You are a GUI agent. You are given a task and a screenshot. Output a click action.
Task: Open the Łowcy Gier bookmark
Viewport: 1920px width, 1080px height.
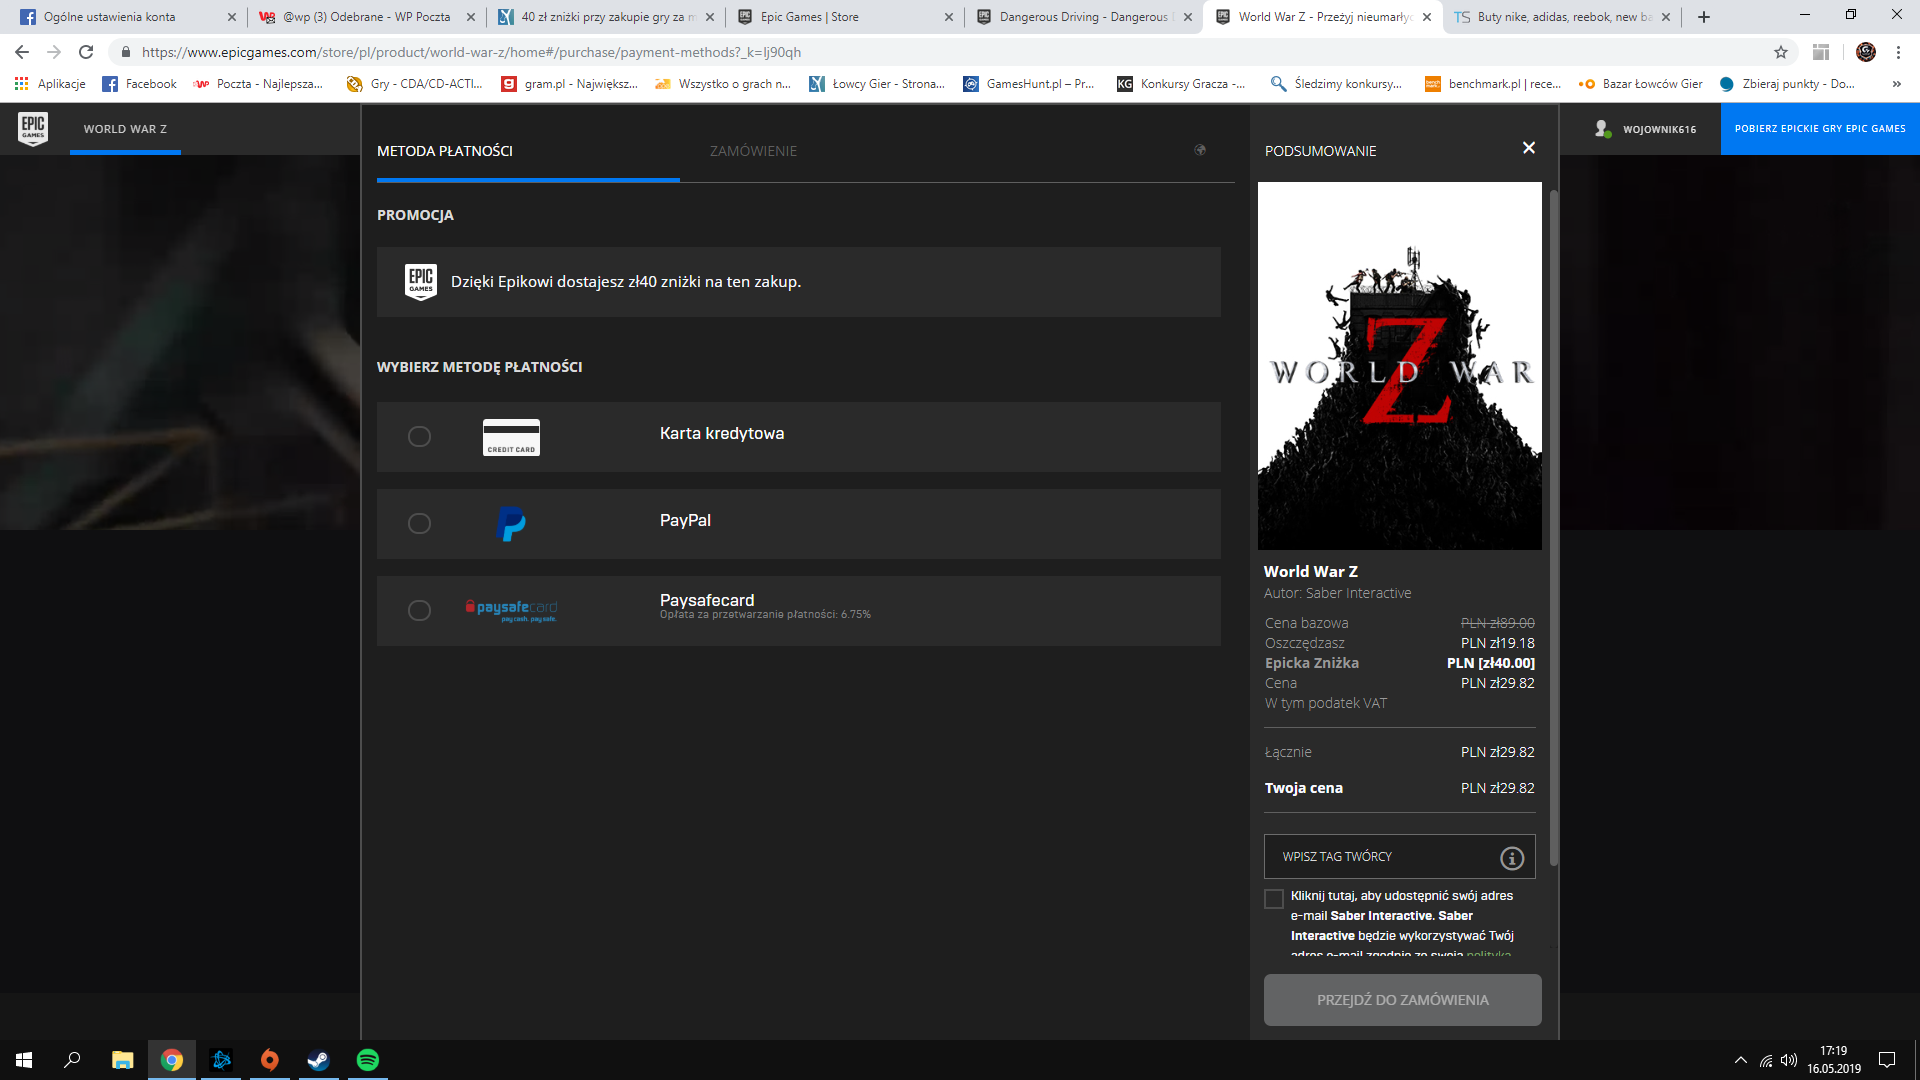click(877, 84)
